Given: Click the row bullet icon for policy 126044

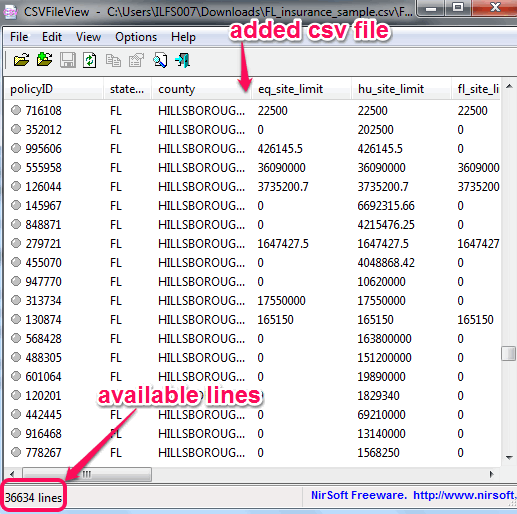Looking at the screenshot, I should pyautogui.click(x=16, y=186).
